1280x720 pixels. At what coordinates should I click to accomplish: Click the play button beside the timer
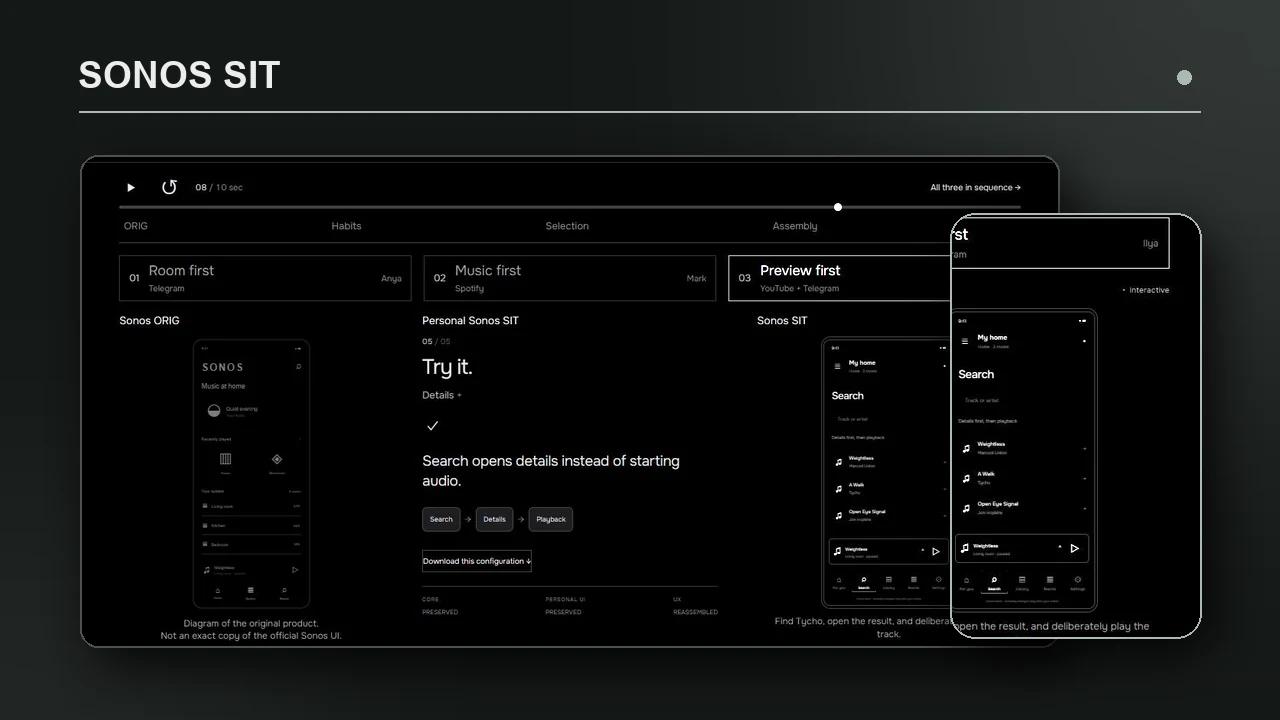[131, 187]
